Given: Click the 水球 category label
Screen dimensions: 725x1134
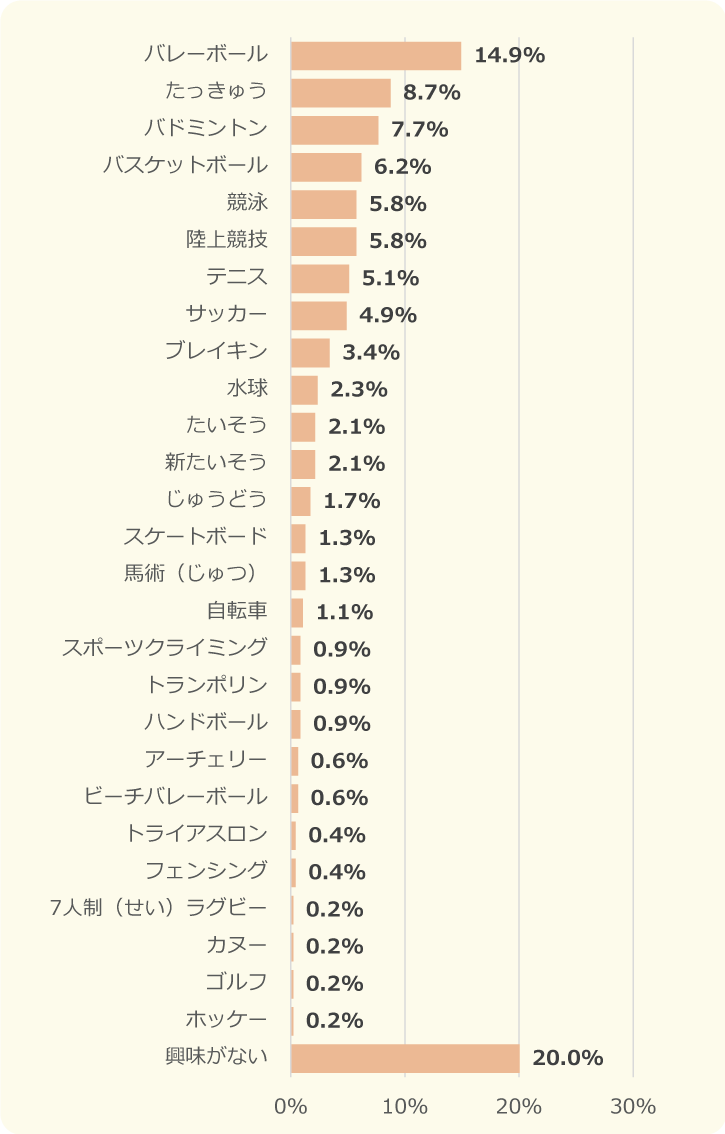Looking at the screenshot, I should 247,388.
